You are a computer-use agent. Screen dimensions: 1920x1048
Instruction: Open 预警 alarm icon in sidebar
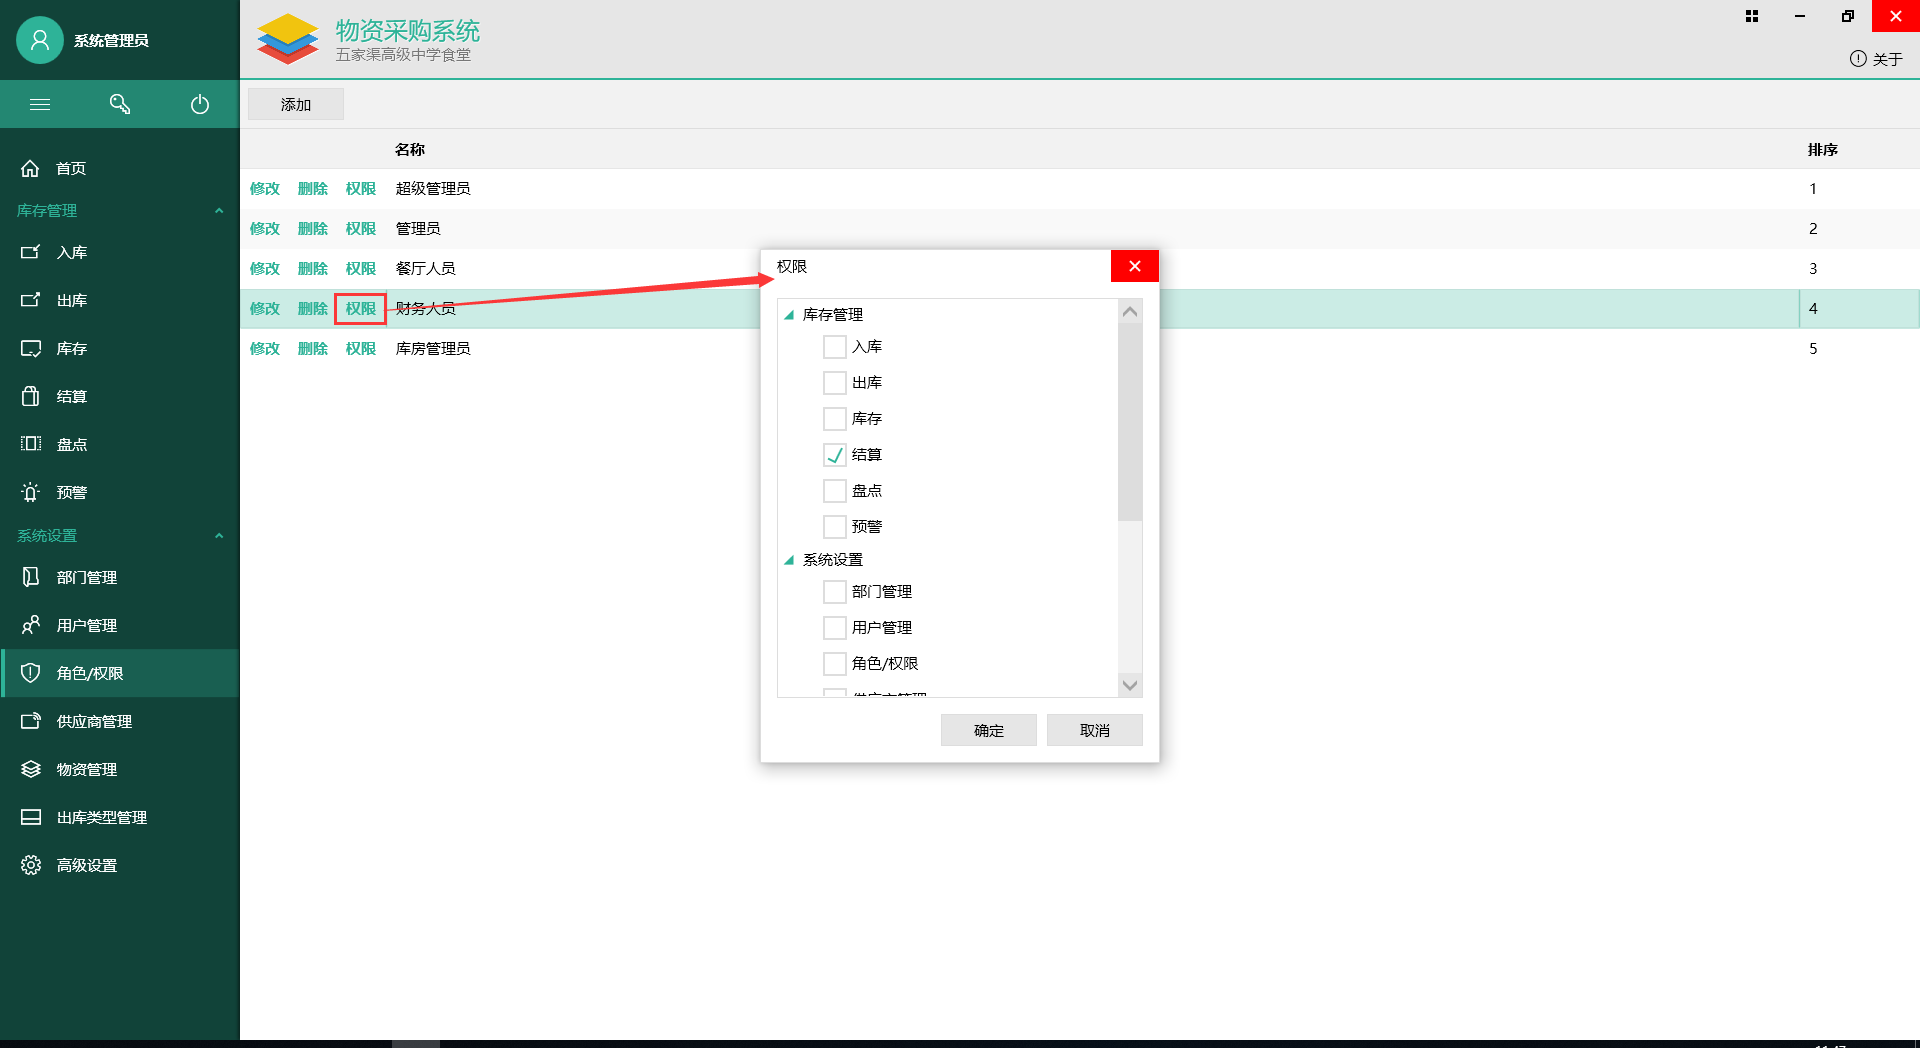pos(31,492)
